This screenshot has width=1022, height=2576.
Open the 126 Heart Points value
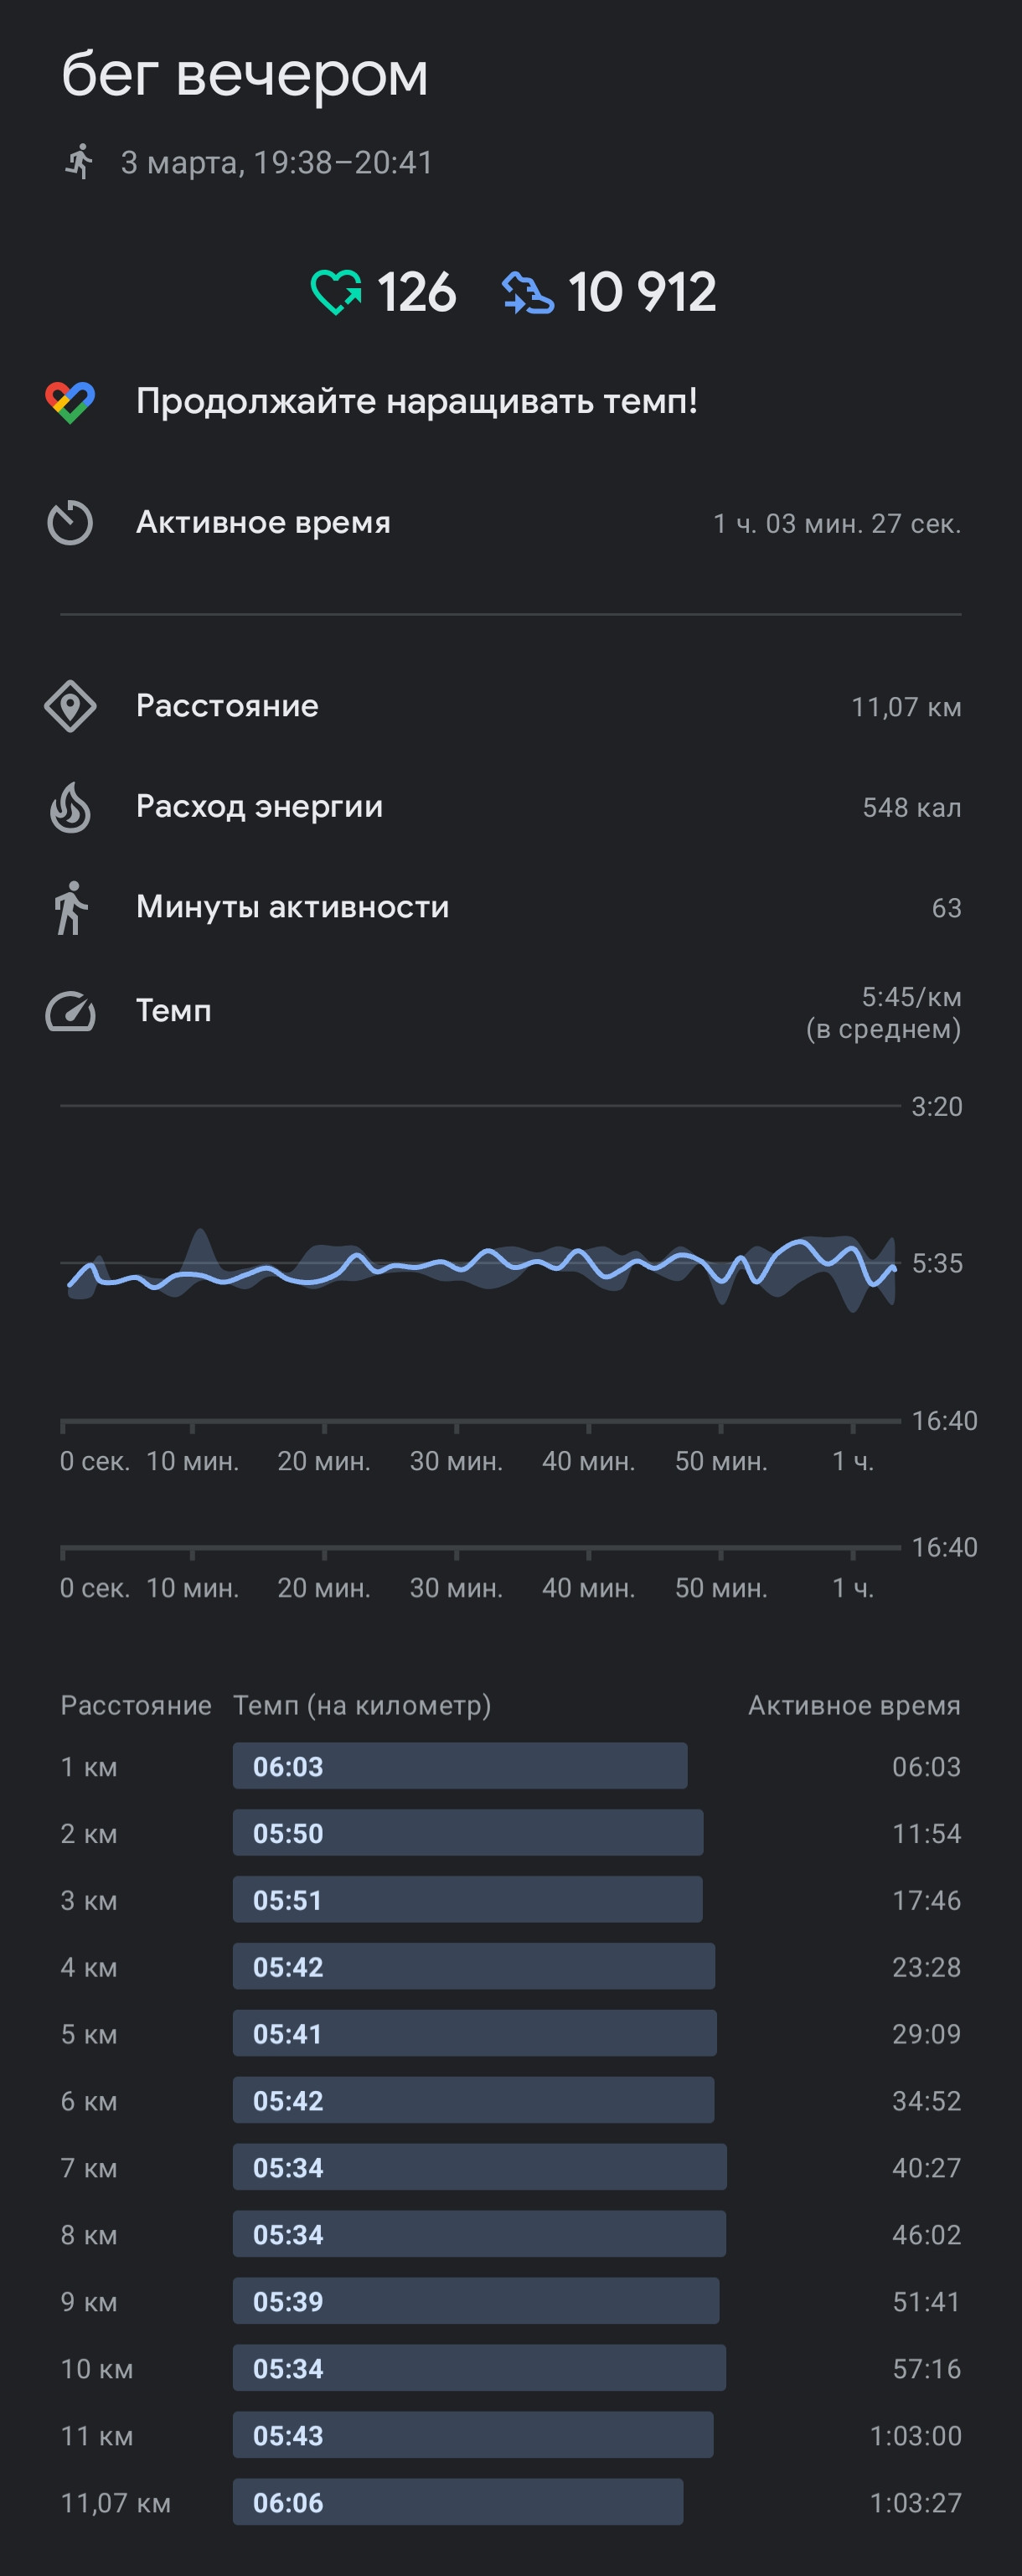pyautogui.click(x=416, y=293)
